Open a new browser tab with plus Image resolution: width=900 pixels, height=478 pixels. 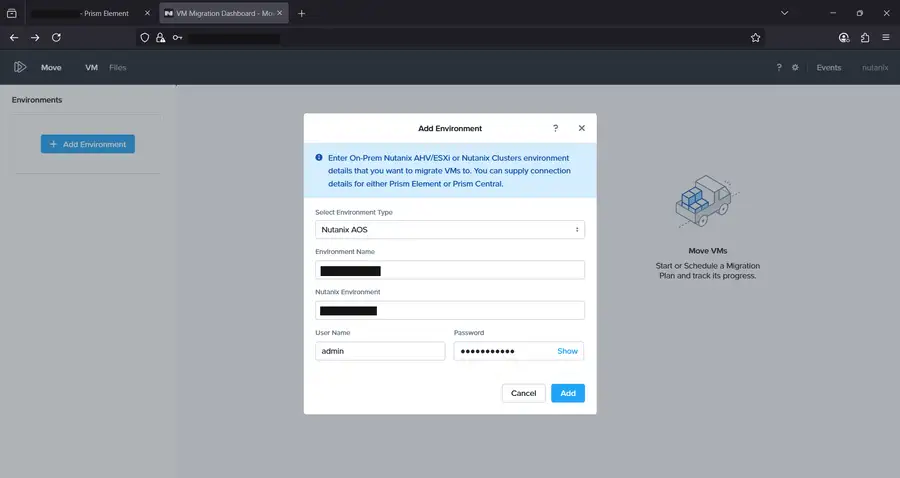[301, 13]
